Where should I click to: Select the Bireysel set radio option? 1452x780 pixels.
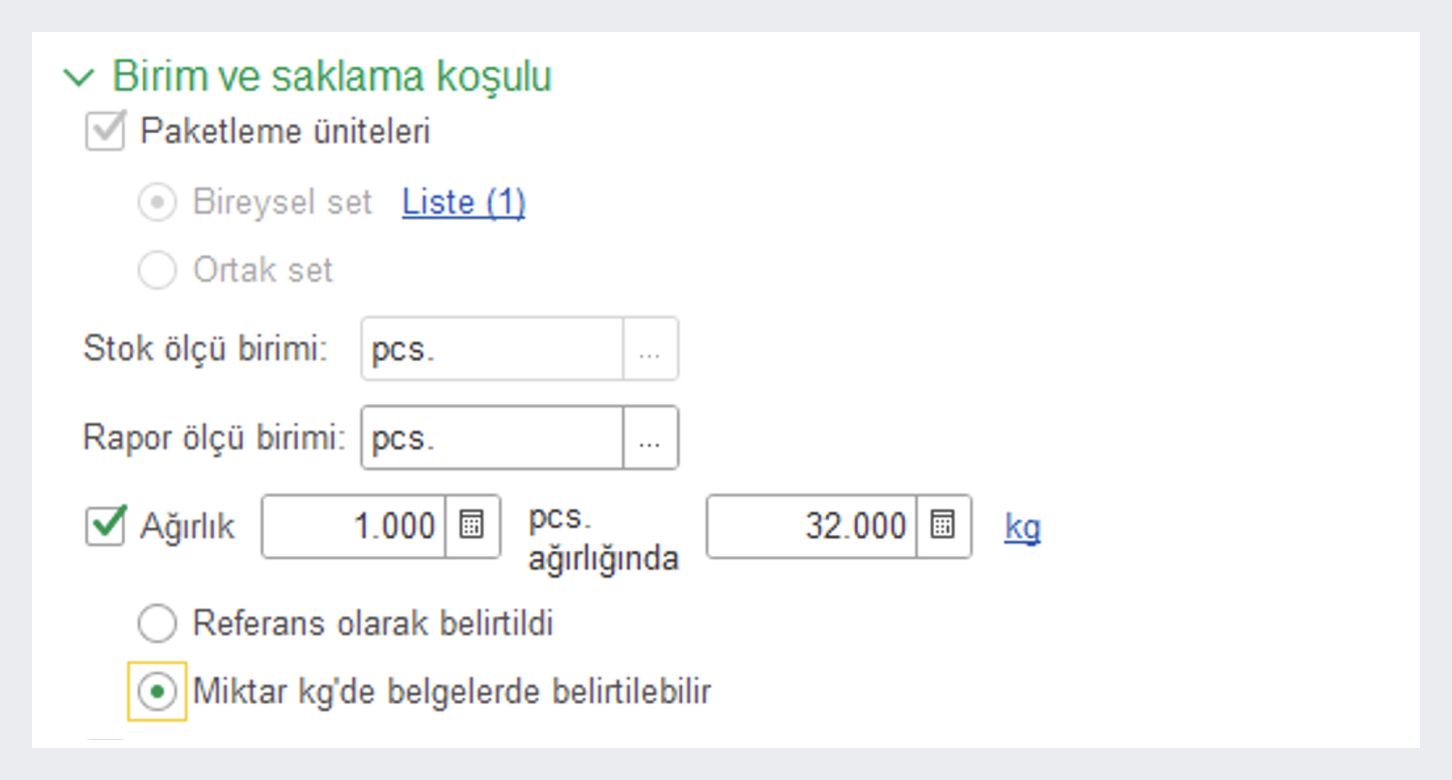point(157,203)
